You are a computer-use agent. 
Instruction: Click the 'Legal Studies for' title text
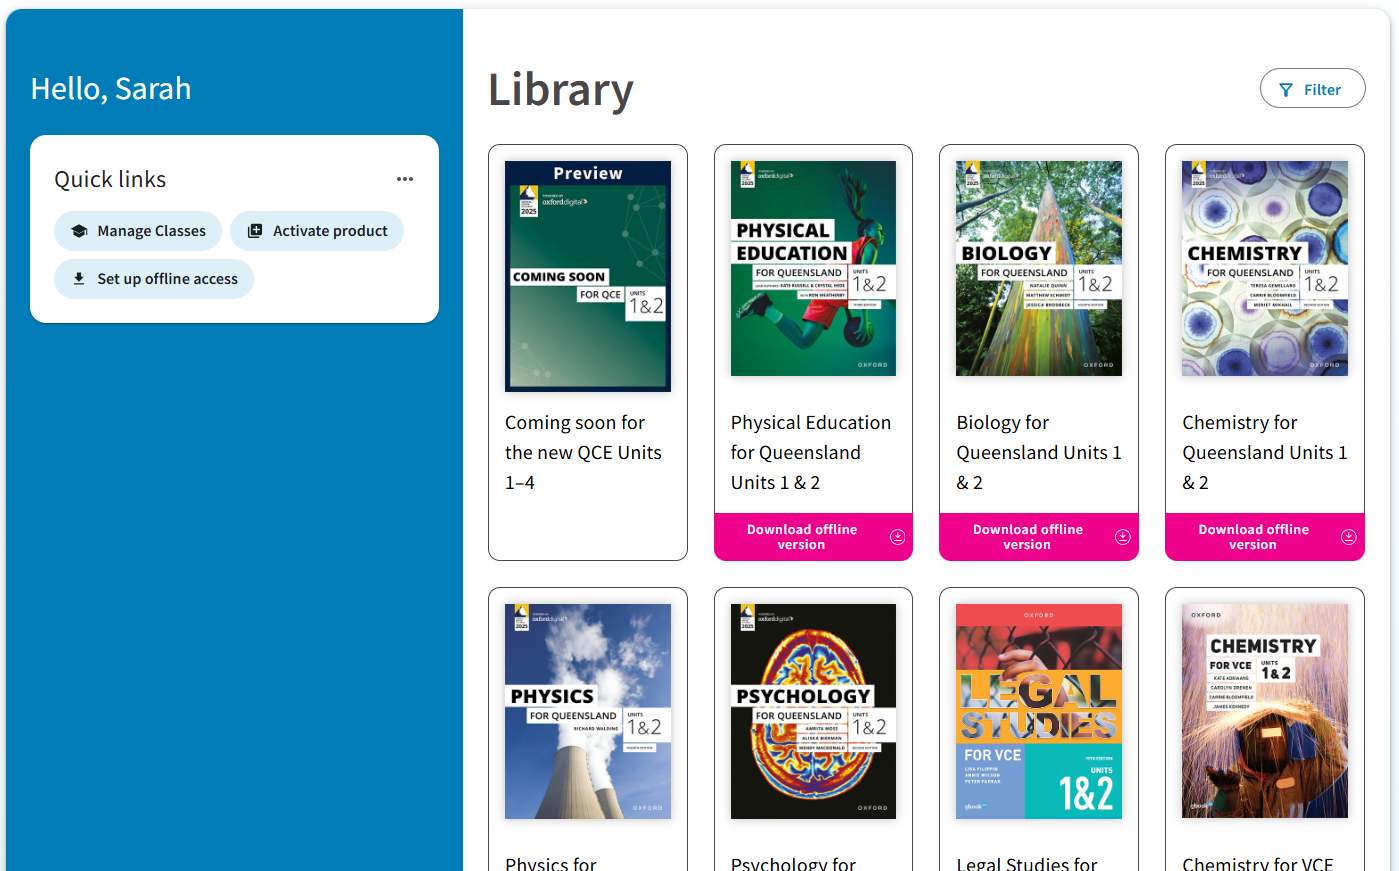pos(1027,863)
